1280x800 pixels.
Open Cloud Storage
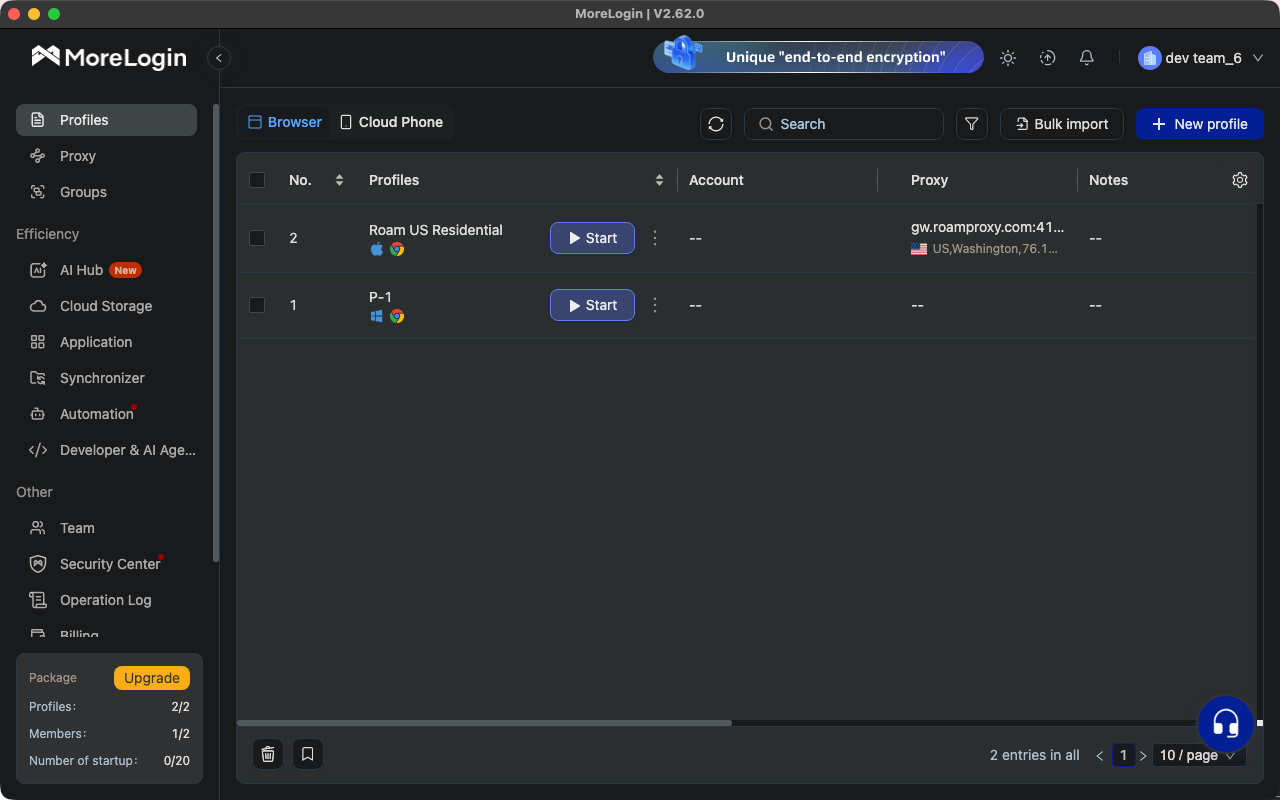point(106,306)
